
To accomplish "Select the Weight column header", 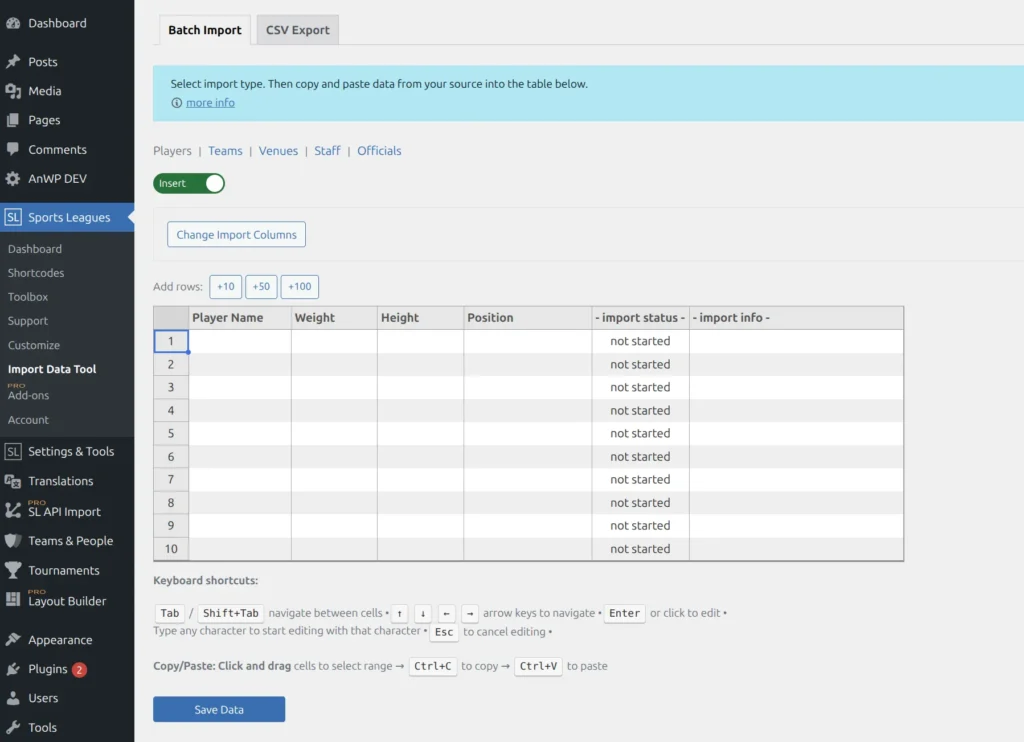I will pyautogui.click(x=334, y=318).
